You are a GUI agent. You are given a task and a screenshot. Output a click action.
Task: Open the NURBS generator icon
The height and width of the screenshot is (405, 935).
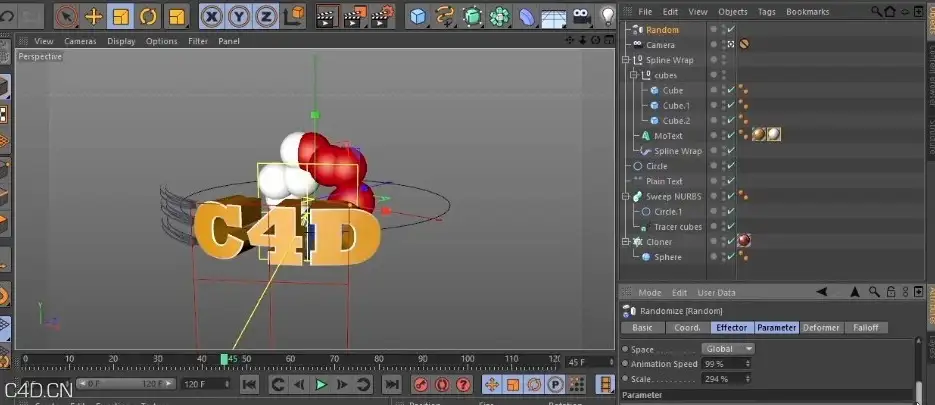click(472, 16)
